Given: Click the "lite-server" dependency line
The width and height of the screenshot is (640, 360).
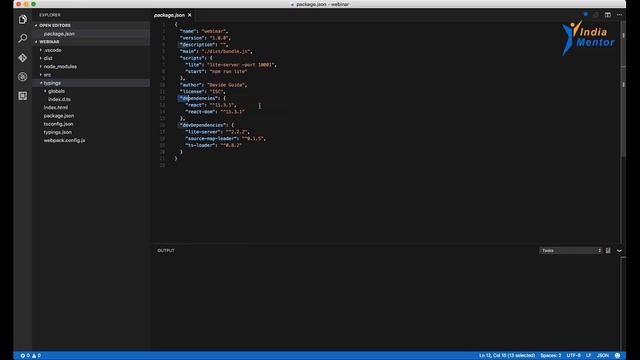Looking at the screenshot, I should [x=217, y=132].
